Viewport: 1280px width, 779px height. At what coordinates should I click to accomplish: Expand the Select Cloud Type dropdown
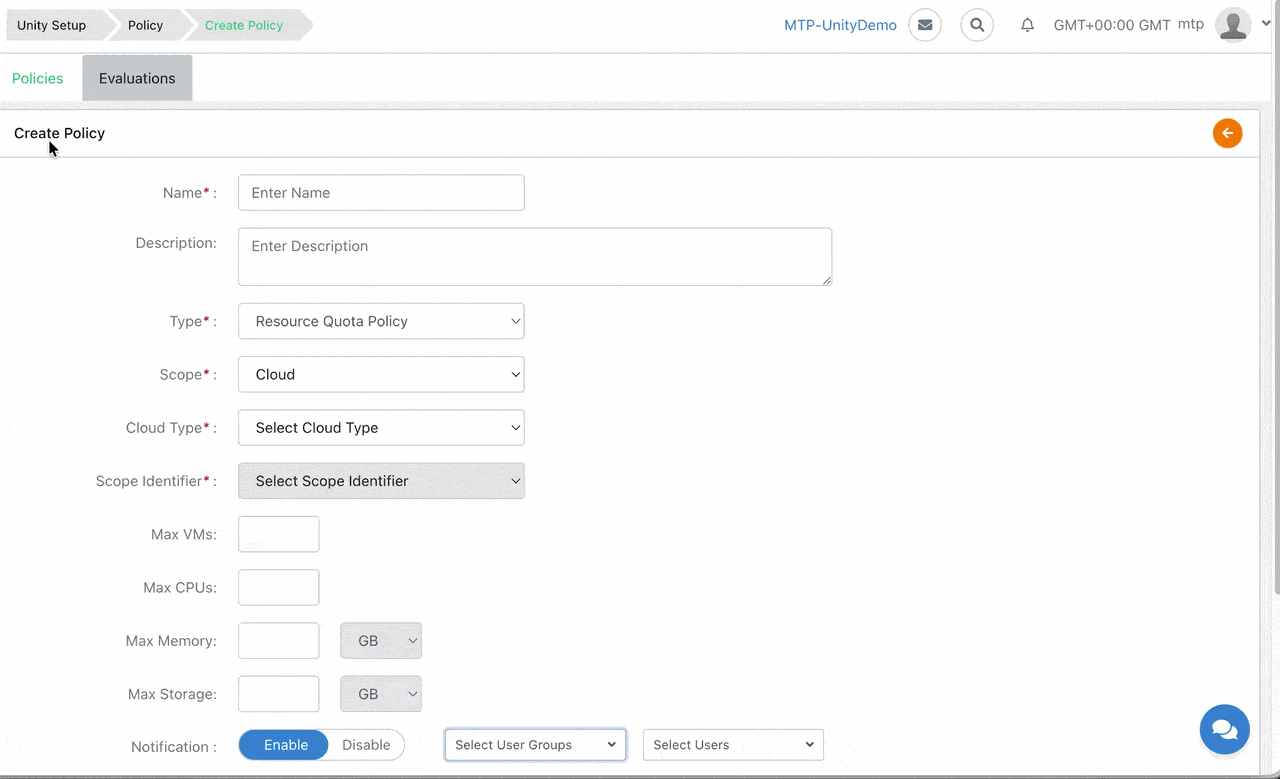(x=381, y=427)
